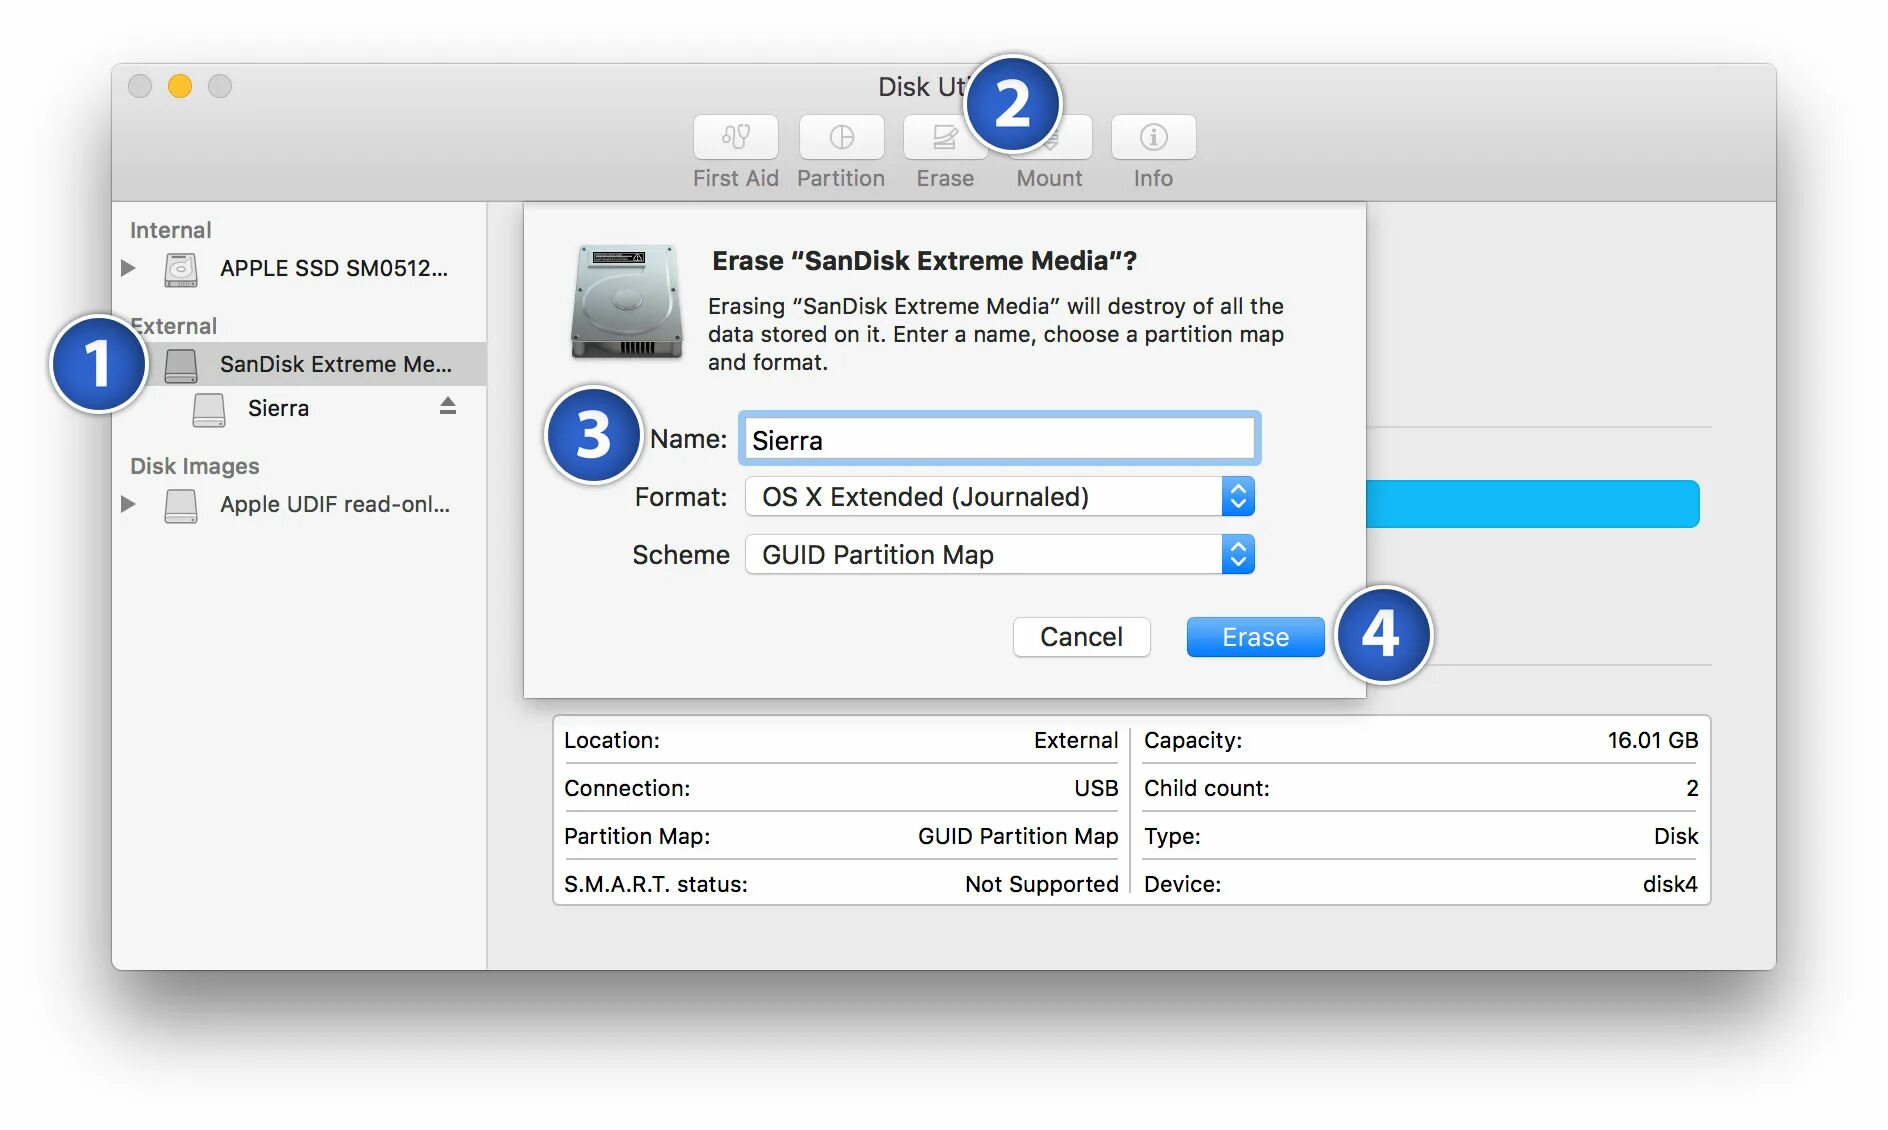Select the SanDisk Extreme disk icon

(x=181, y=365)
